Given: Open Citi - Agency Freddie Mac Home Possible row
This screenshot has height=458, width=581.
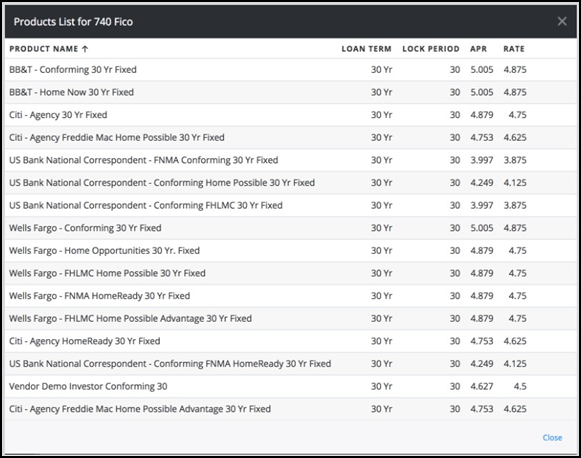Looking at the screenshot, I should [290, 137].
